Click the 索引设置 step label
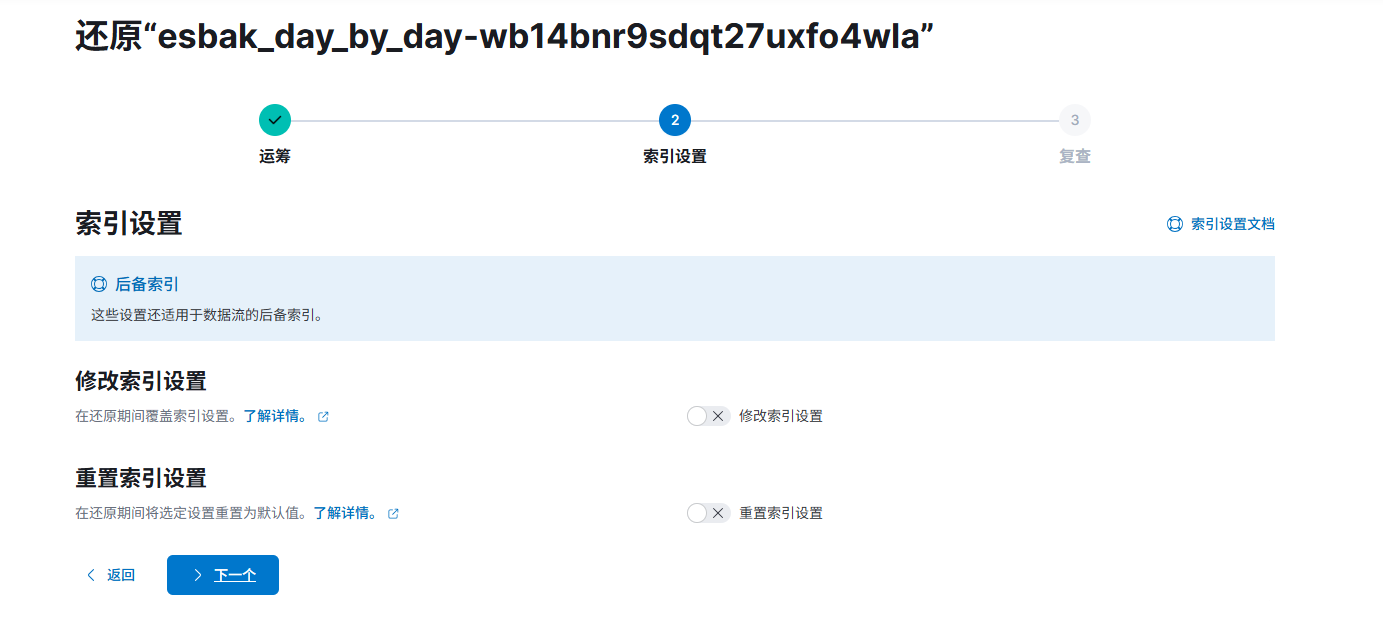This screenshot has height=635, width=1383. pos(675,157)
